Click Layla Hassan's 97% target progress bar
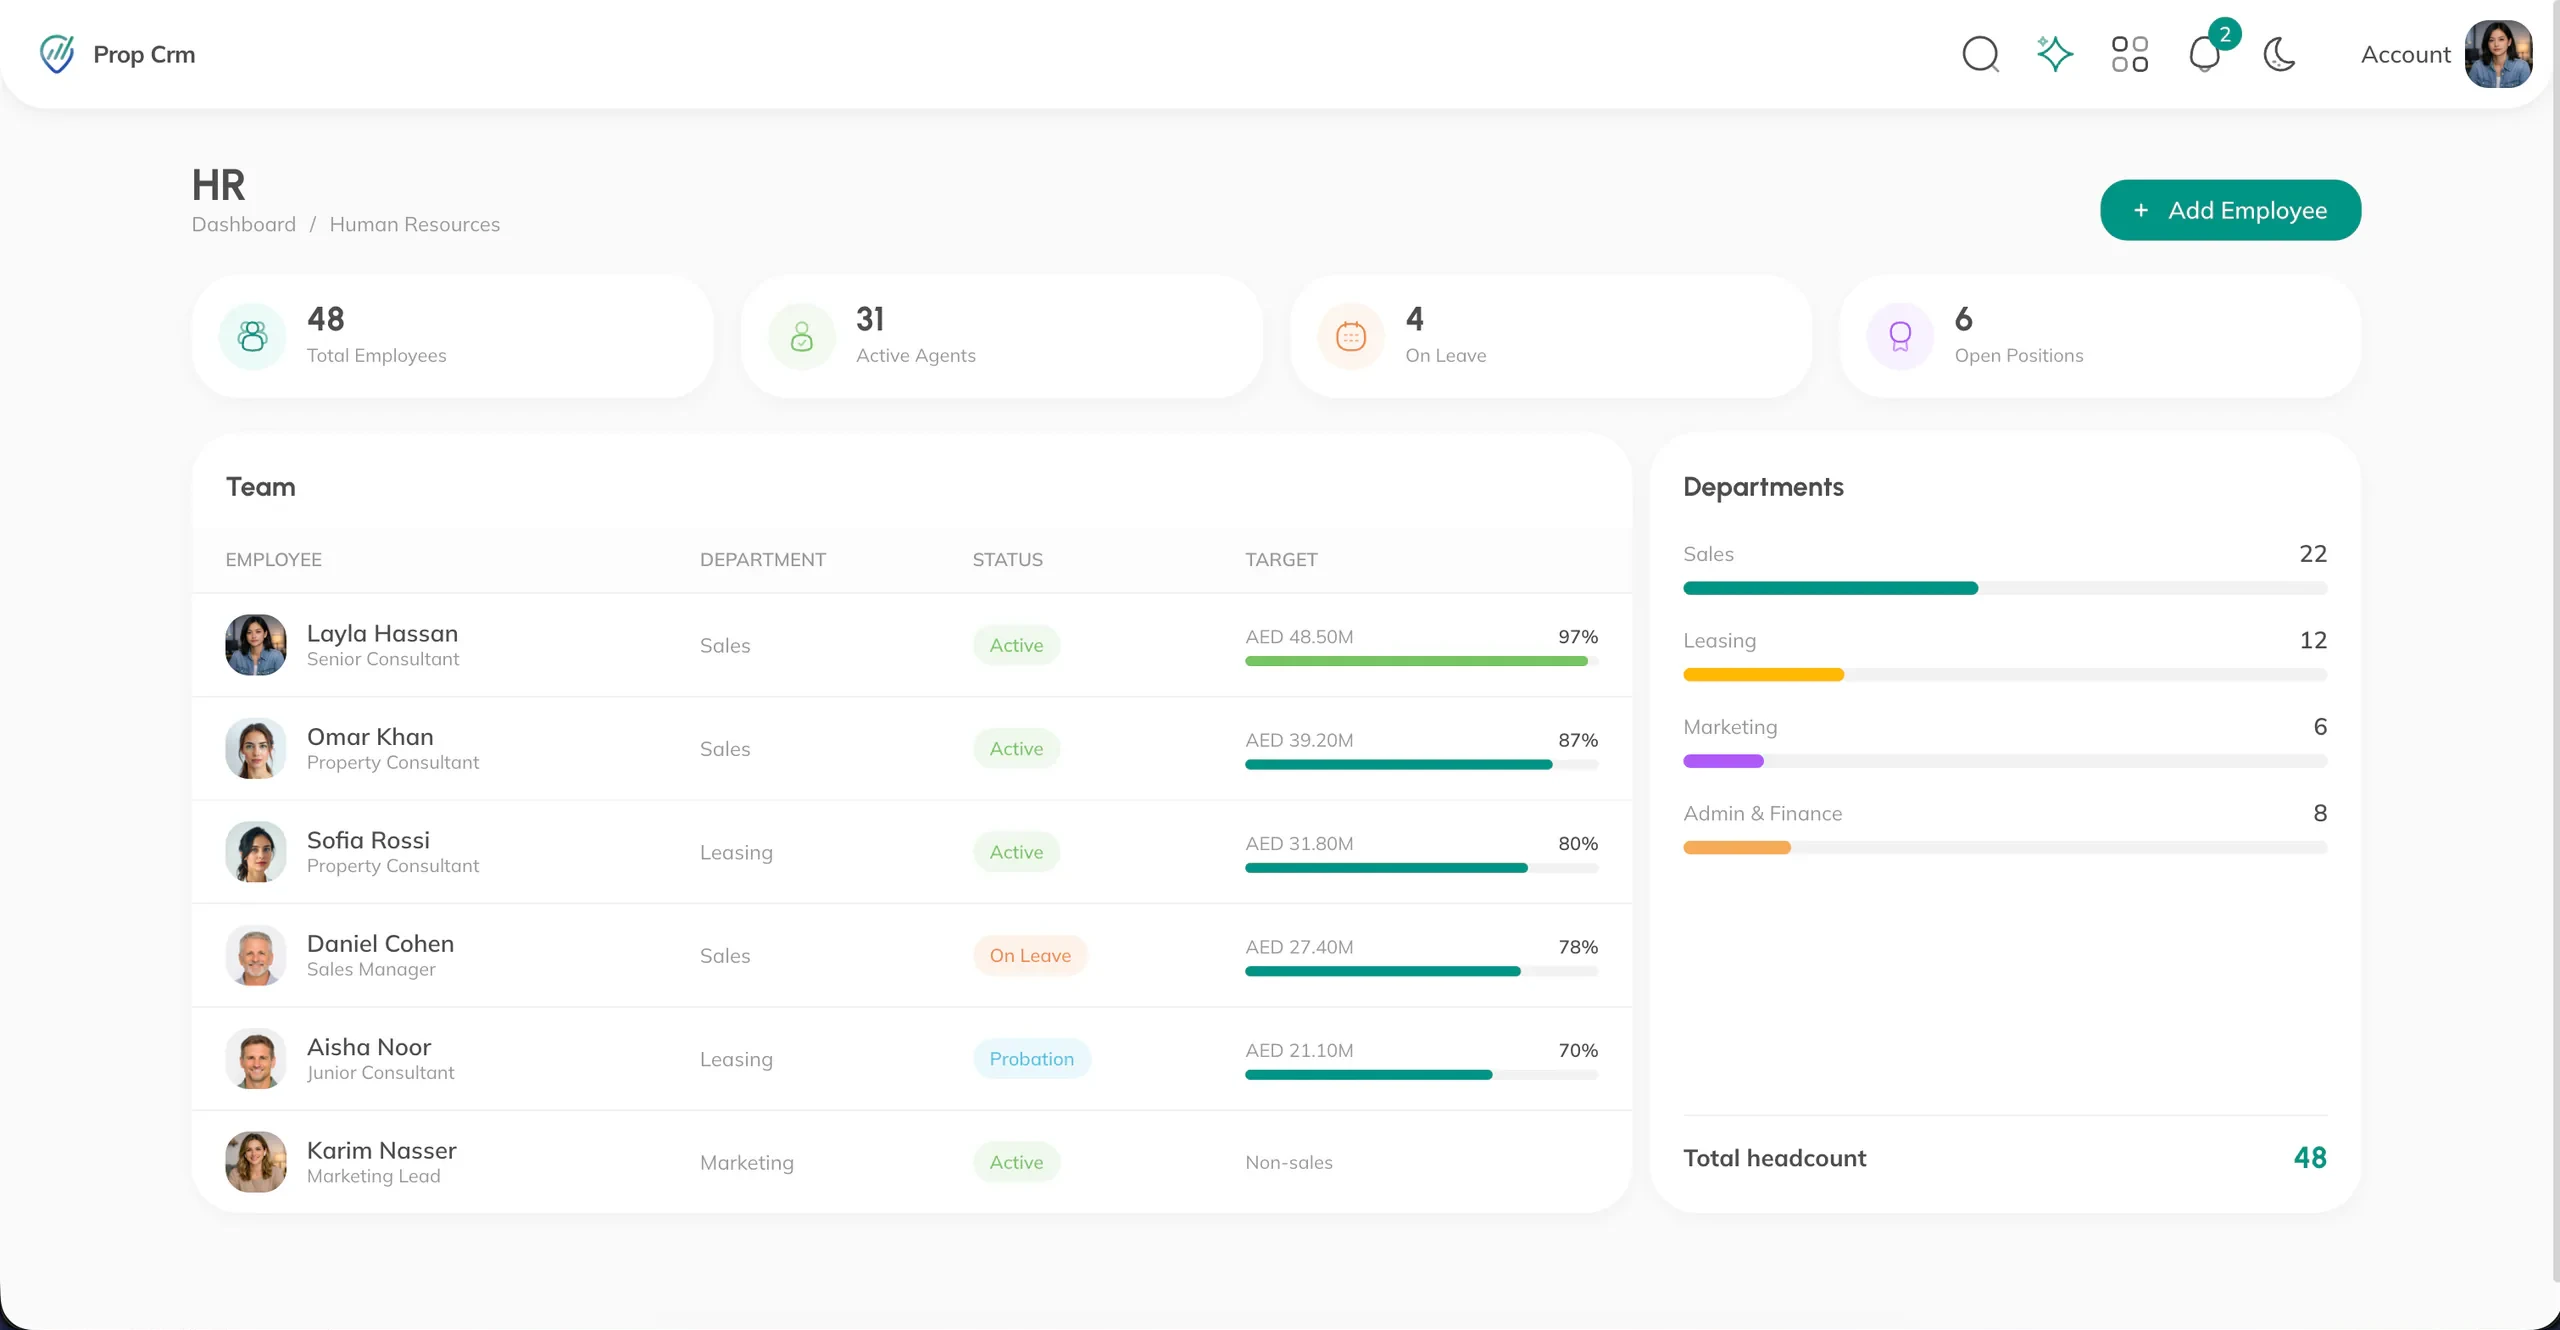2560x1330 pixels. [x=1421, y=661]
